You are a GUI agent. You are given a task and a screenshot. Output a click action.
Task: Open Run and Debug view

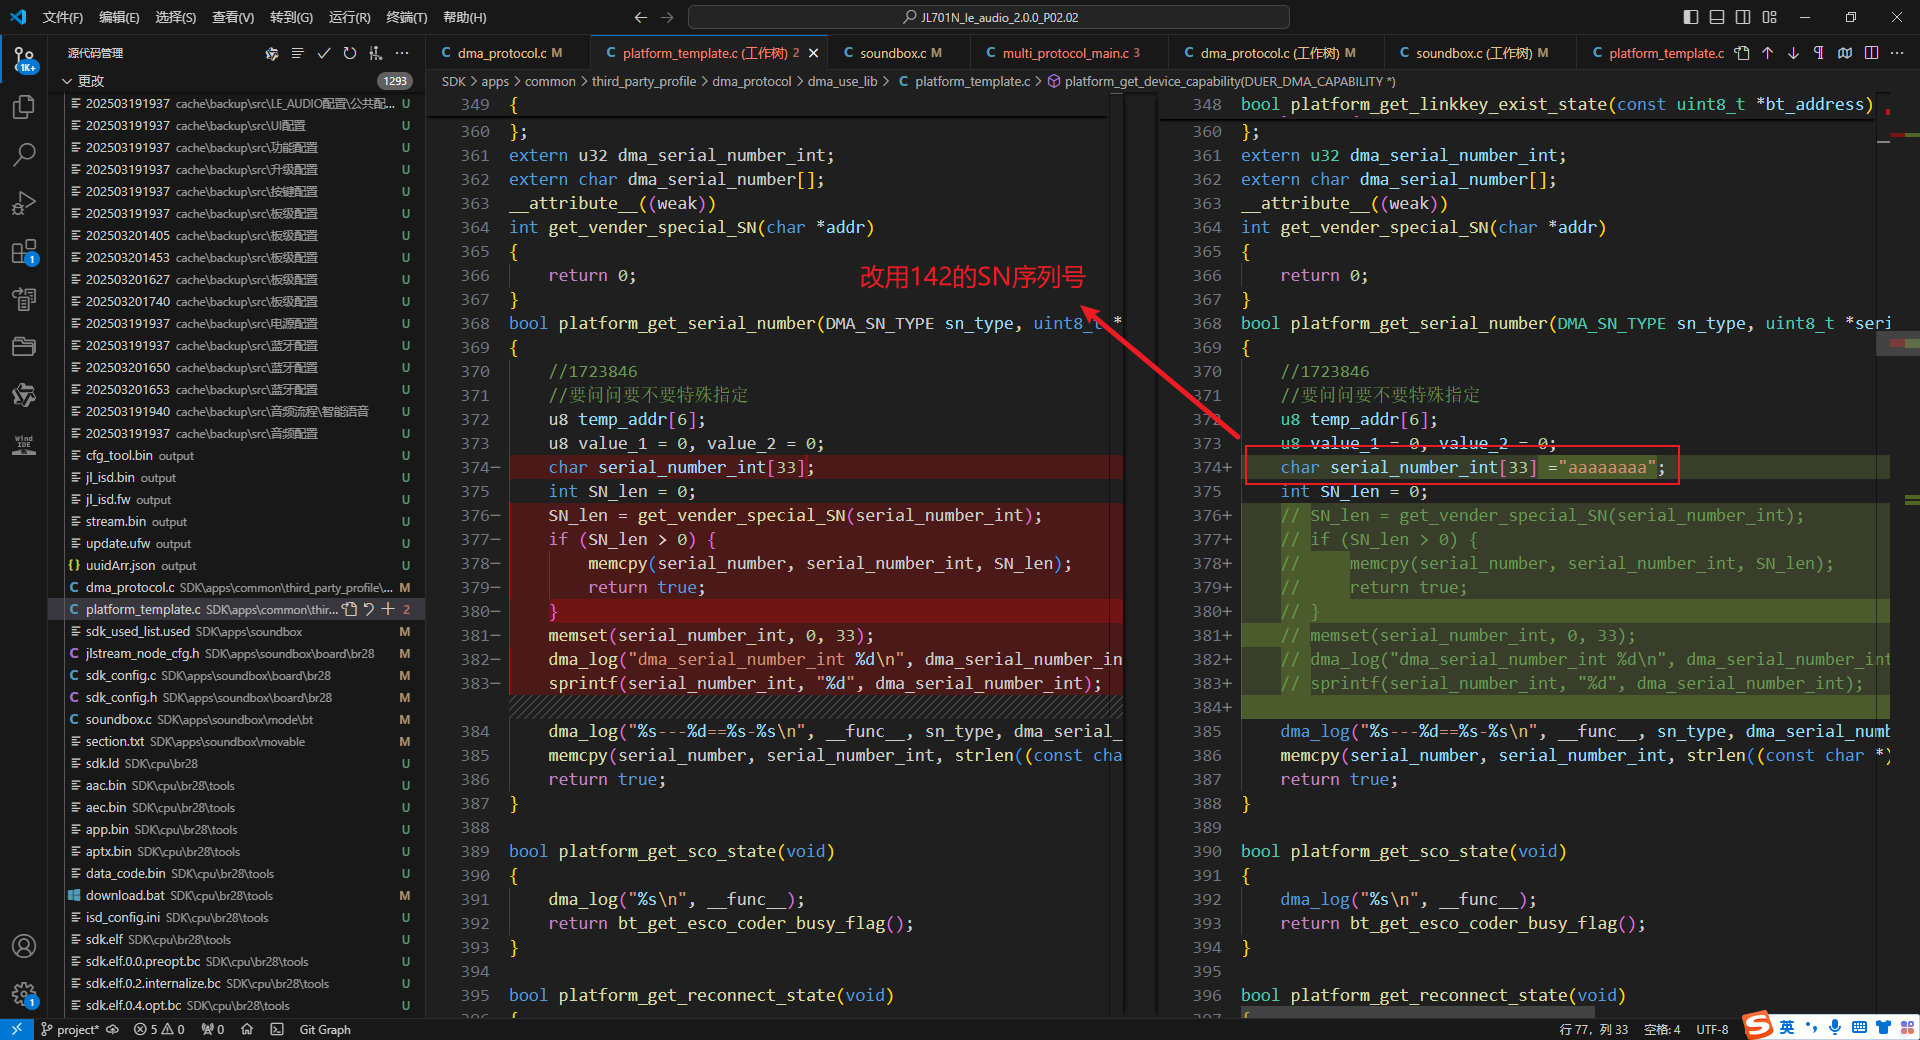(x=24, y=203)
